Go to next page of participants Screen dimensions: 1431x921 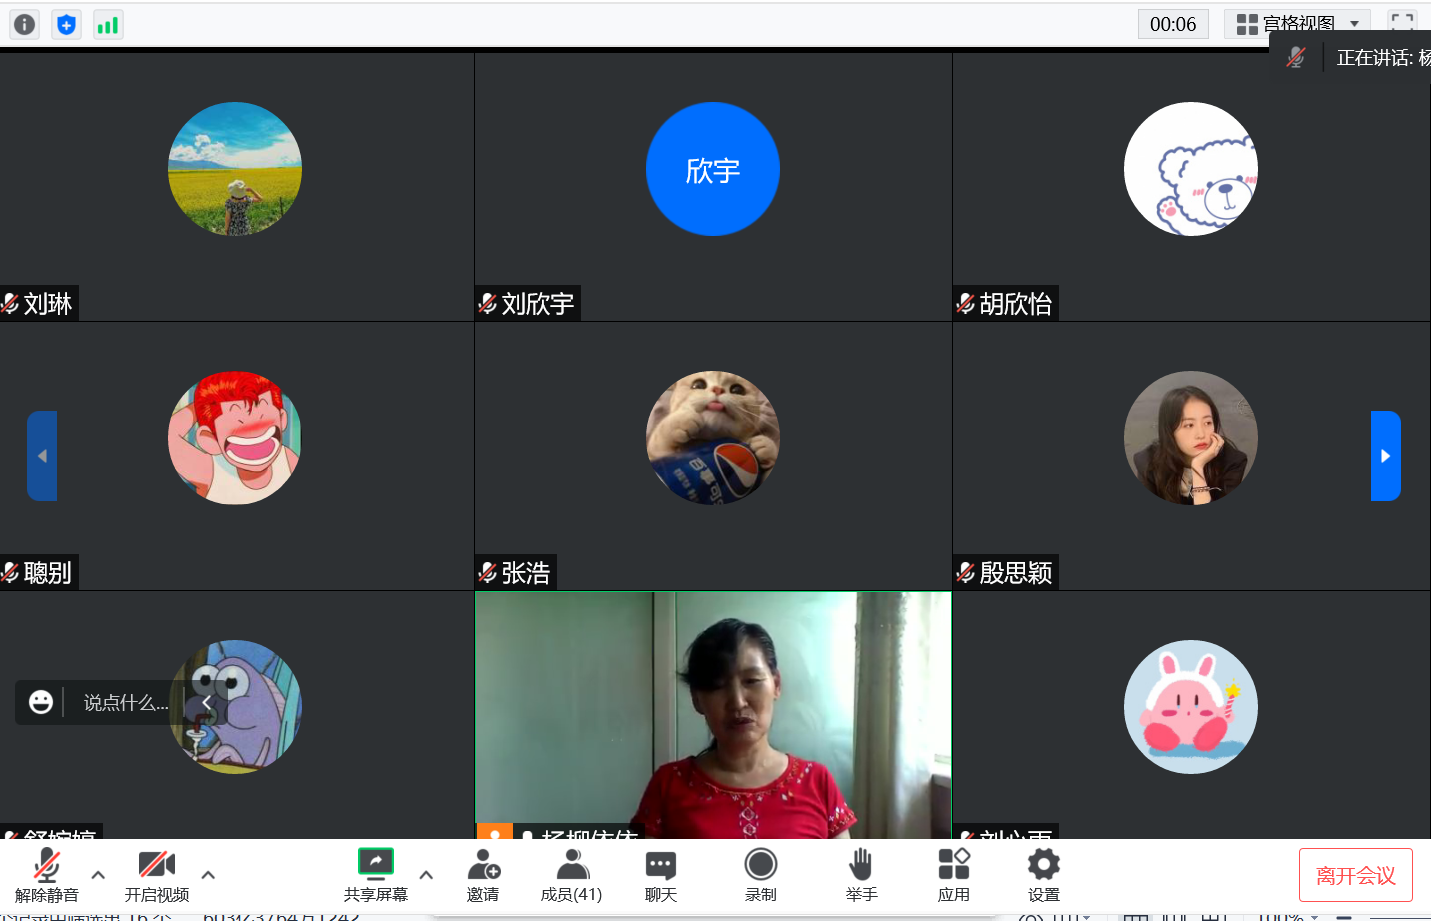1385,456
